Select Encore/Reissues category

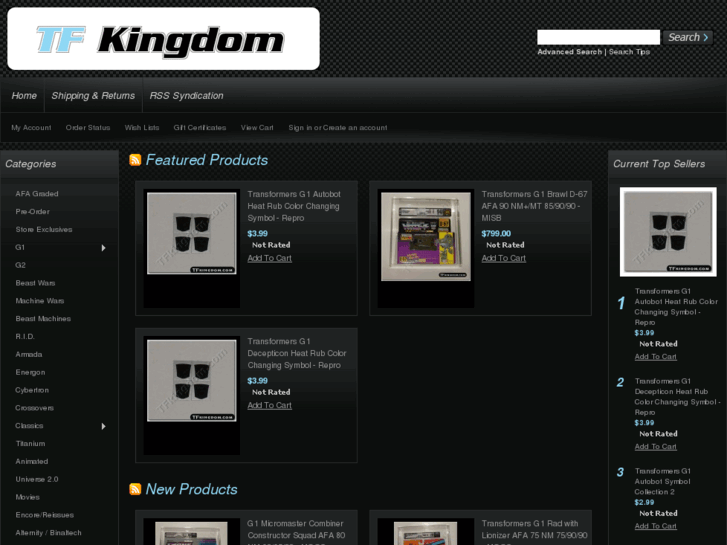[x=45, y=515]
